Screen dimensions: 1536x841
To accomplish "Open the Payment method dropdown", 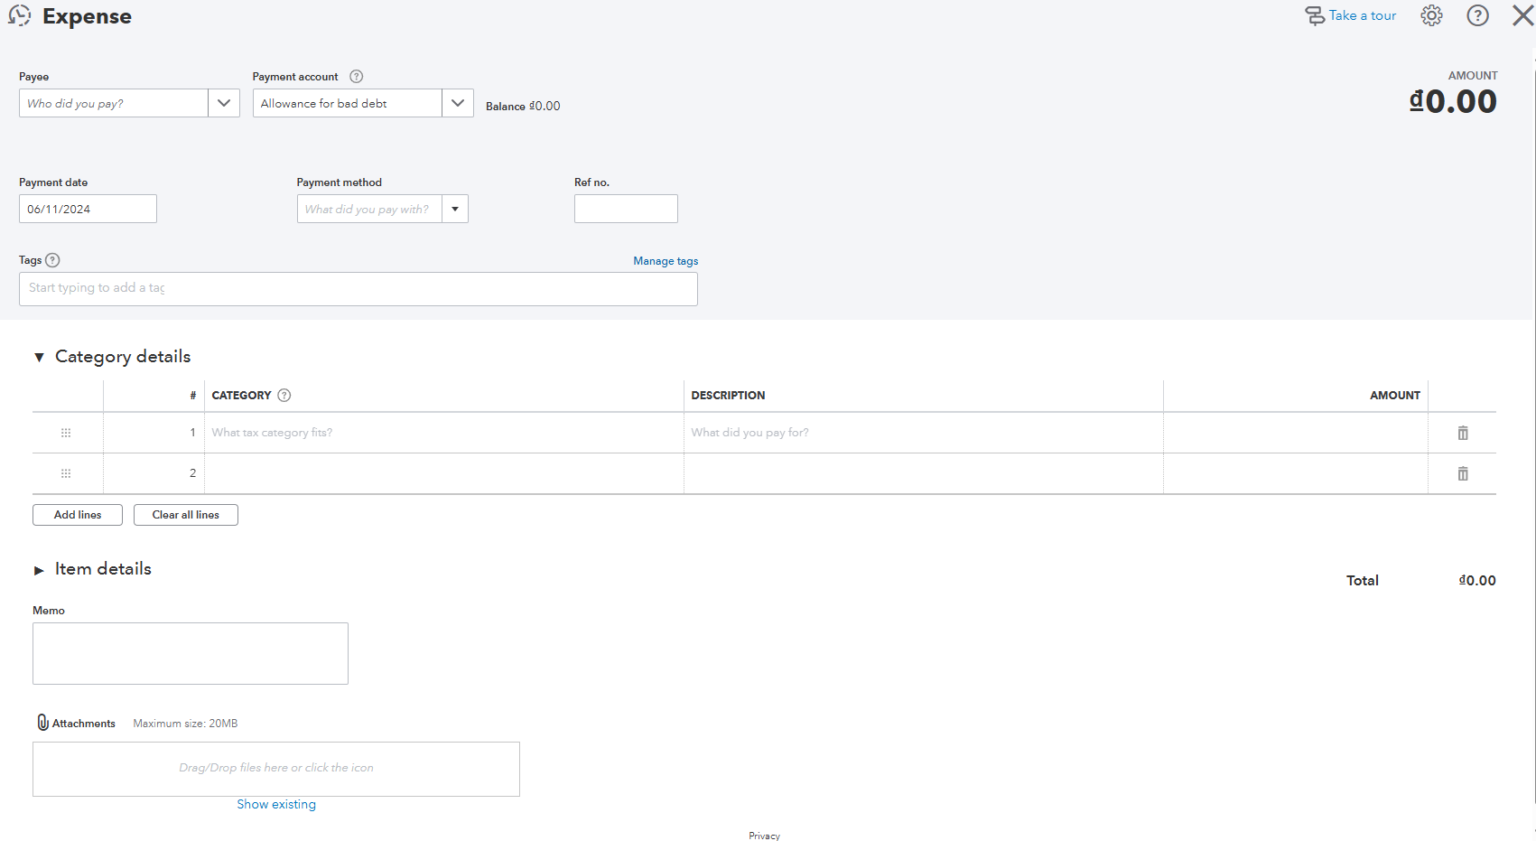I will tap(455, 208).
